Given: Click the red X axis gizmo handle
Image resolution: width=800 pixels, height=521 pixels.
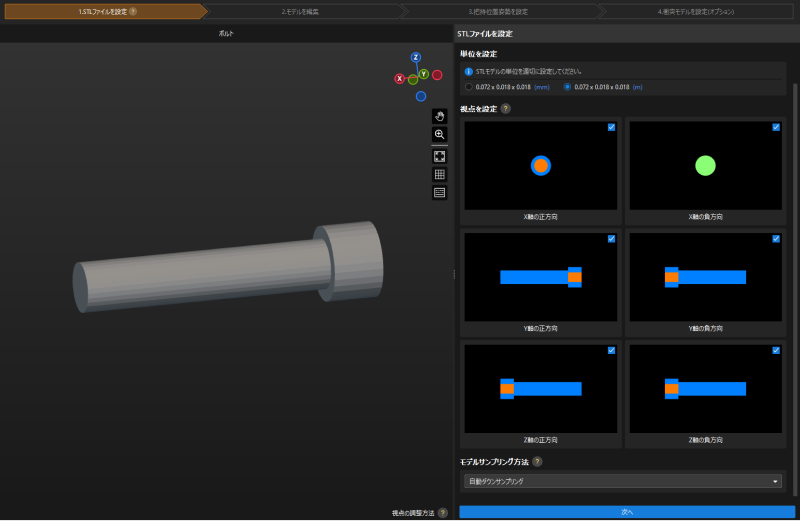Looking at the screenshot, I should point(400,78).
